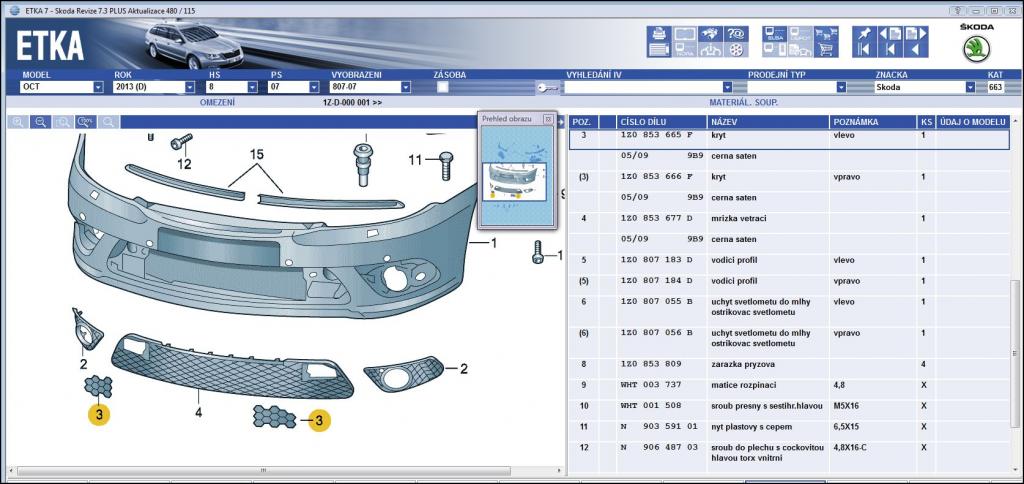Jump to first with leftmost skip-back icon

[x=865, y=50]
